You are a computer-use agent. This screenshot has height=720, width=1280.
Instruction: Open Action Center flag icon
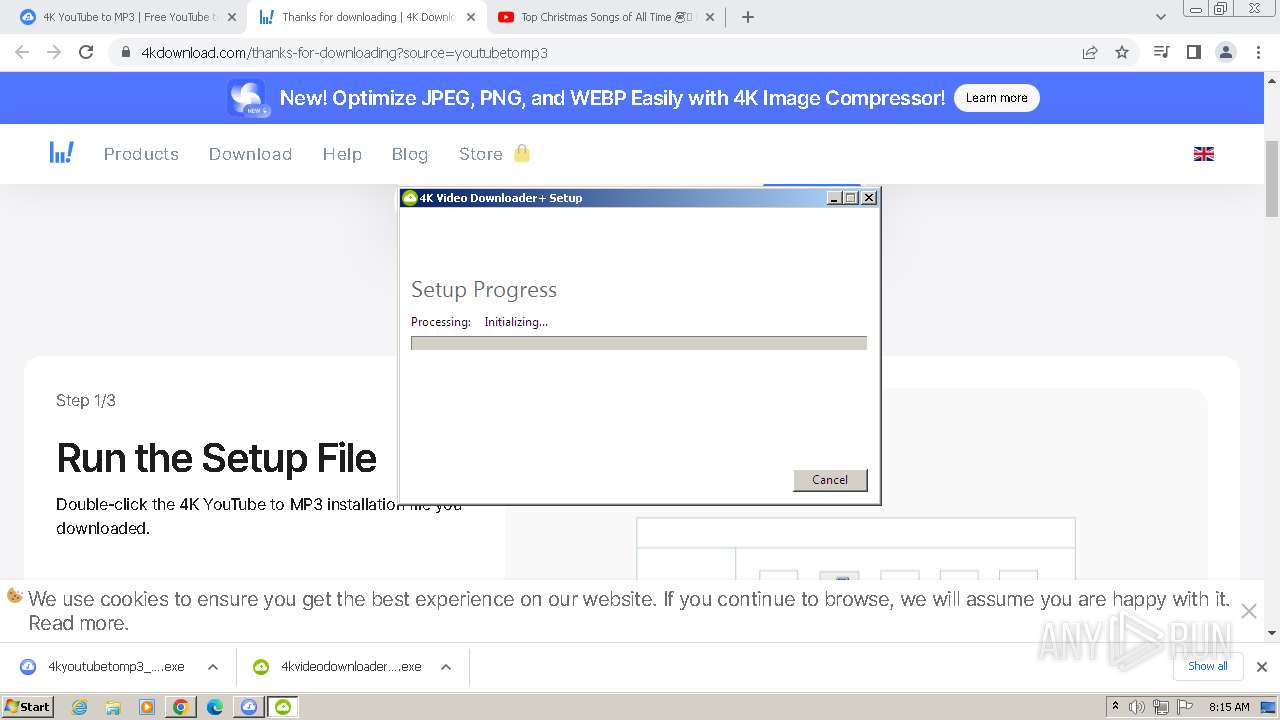(x=1184, y=707)
